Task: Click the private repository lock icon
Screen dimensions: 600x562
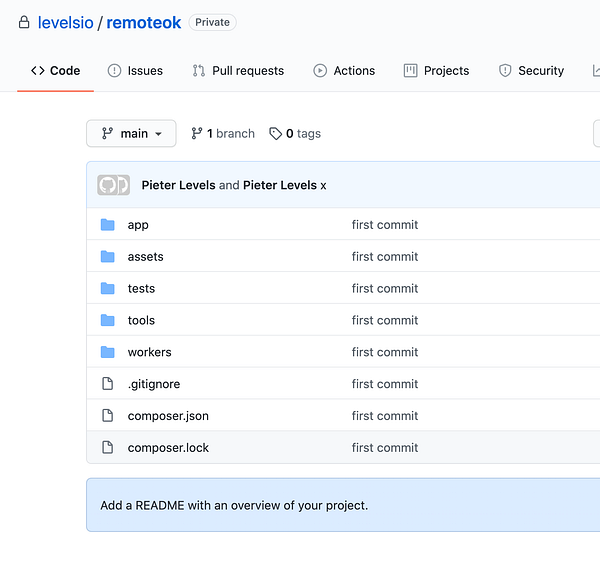Action: point(24,22)
